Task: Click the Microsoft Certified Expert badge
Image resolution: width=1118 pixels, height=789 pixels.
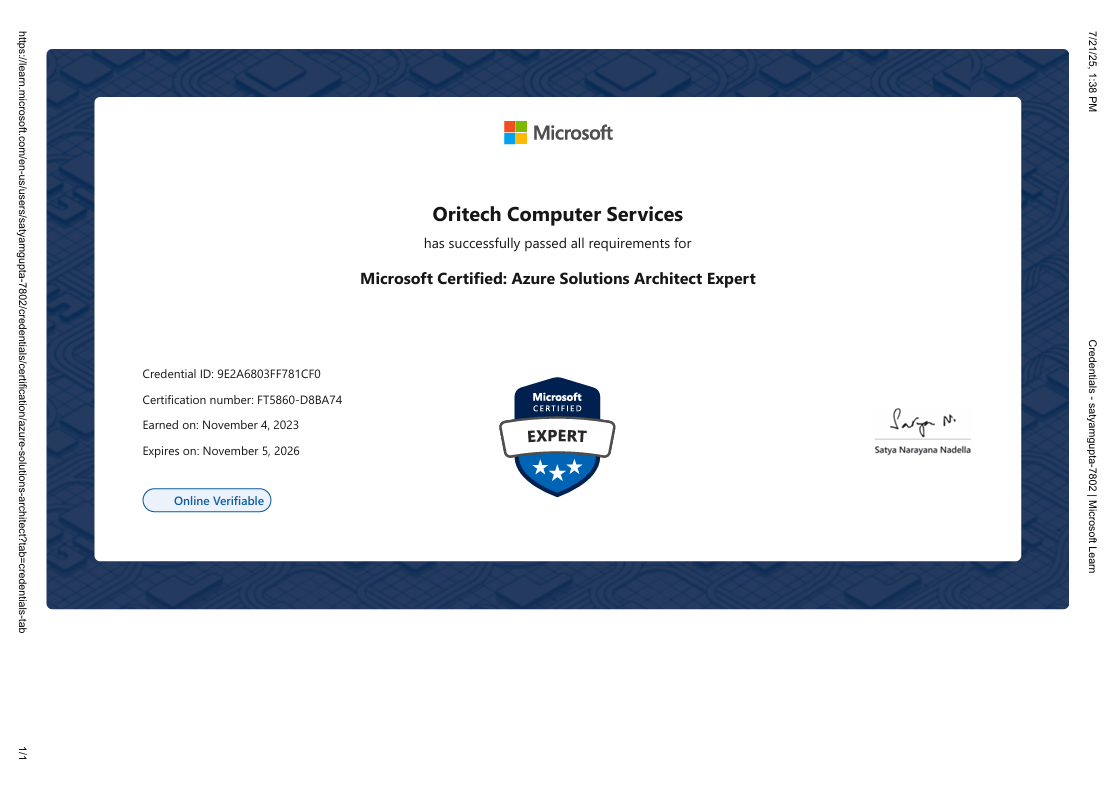Action: 557,436
